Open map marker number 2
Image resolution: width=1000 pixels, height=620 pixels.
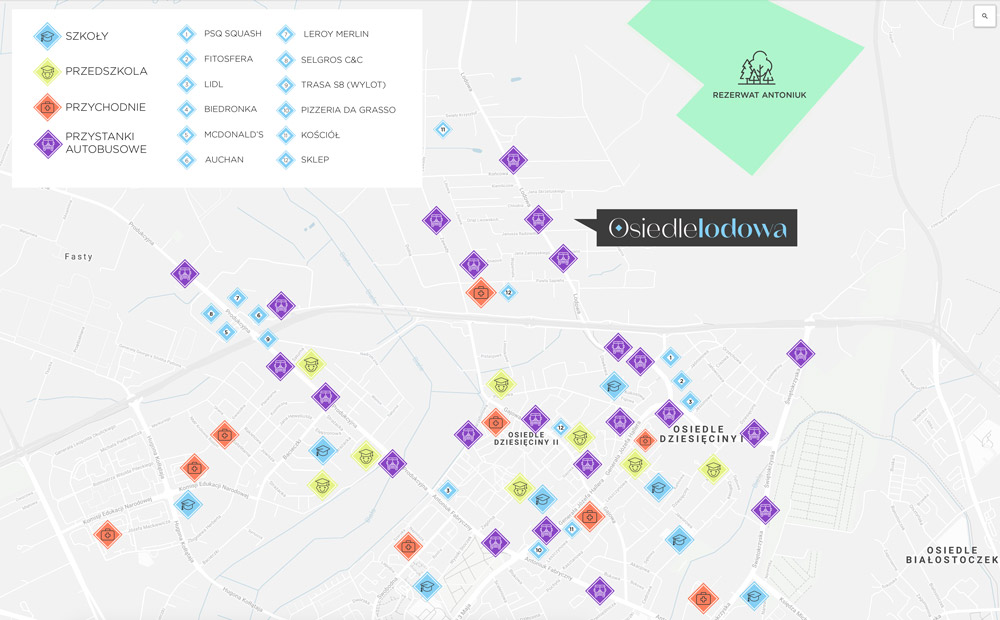(681, 381)
